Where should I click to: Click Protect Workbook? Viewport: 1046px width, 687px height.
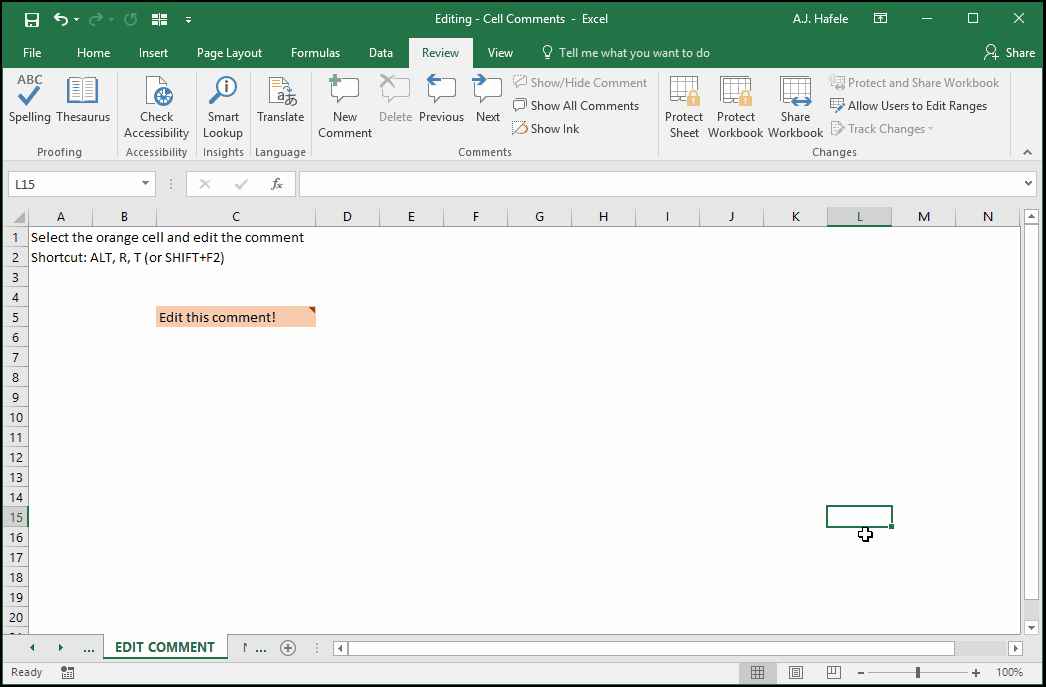(x=735, y=107)
